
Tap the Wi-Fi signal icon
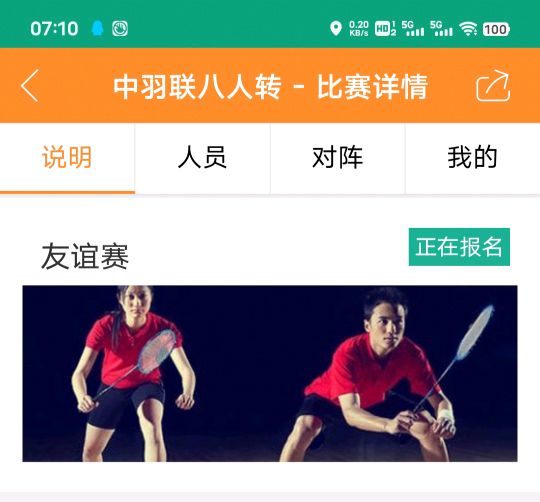tap(468, 29)
